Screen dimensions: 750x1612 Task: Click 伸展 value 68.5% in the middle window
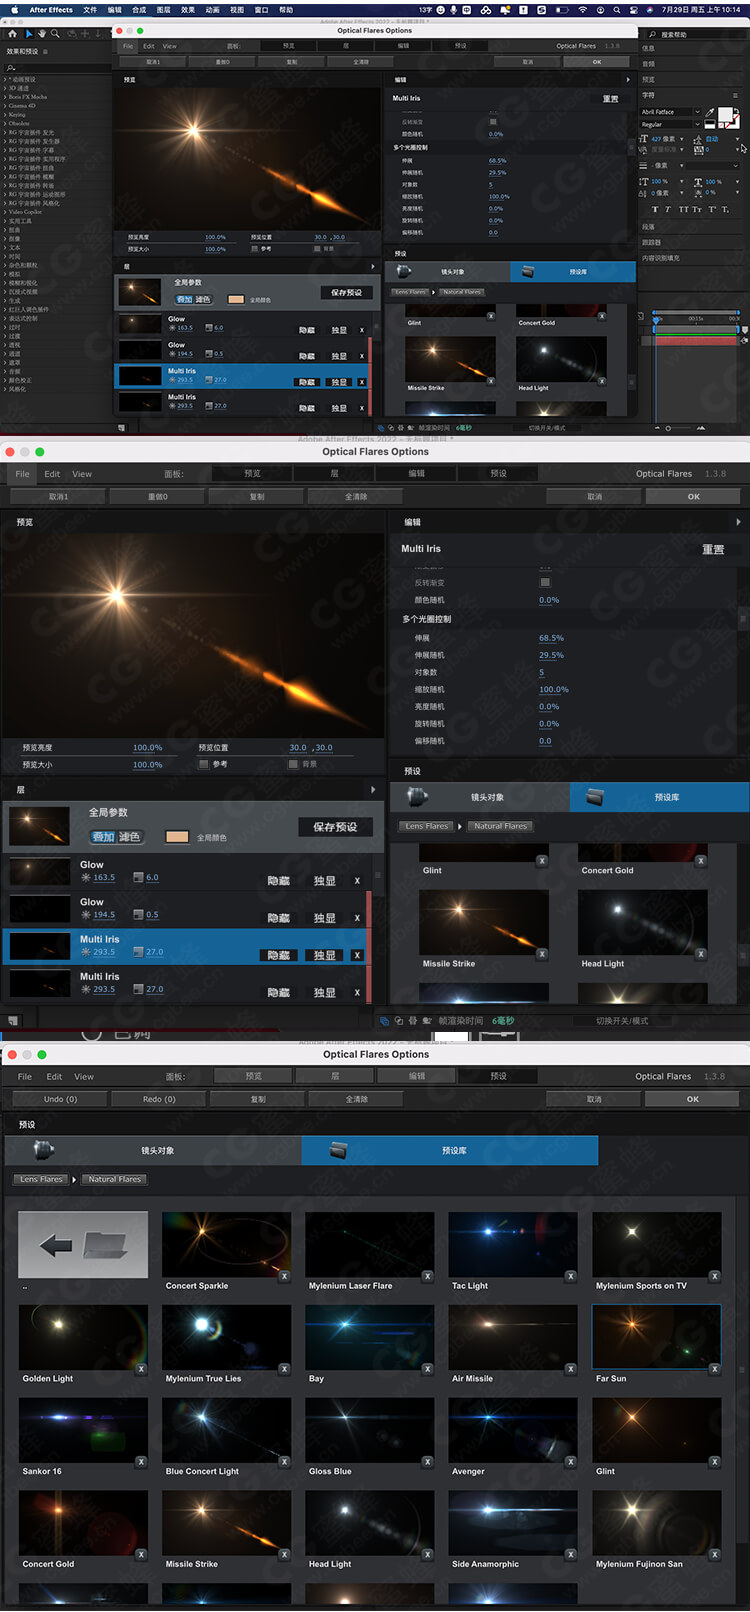(551, 638)
